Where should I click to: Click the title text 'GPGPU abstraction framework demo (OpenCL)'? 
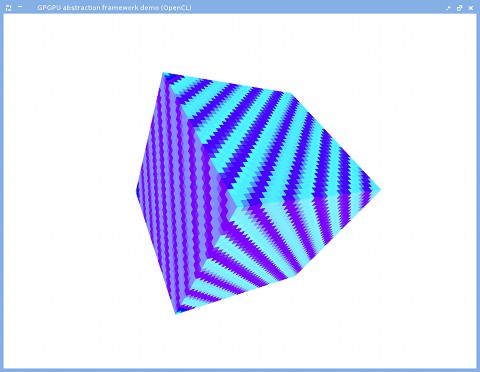pos(114,7)
